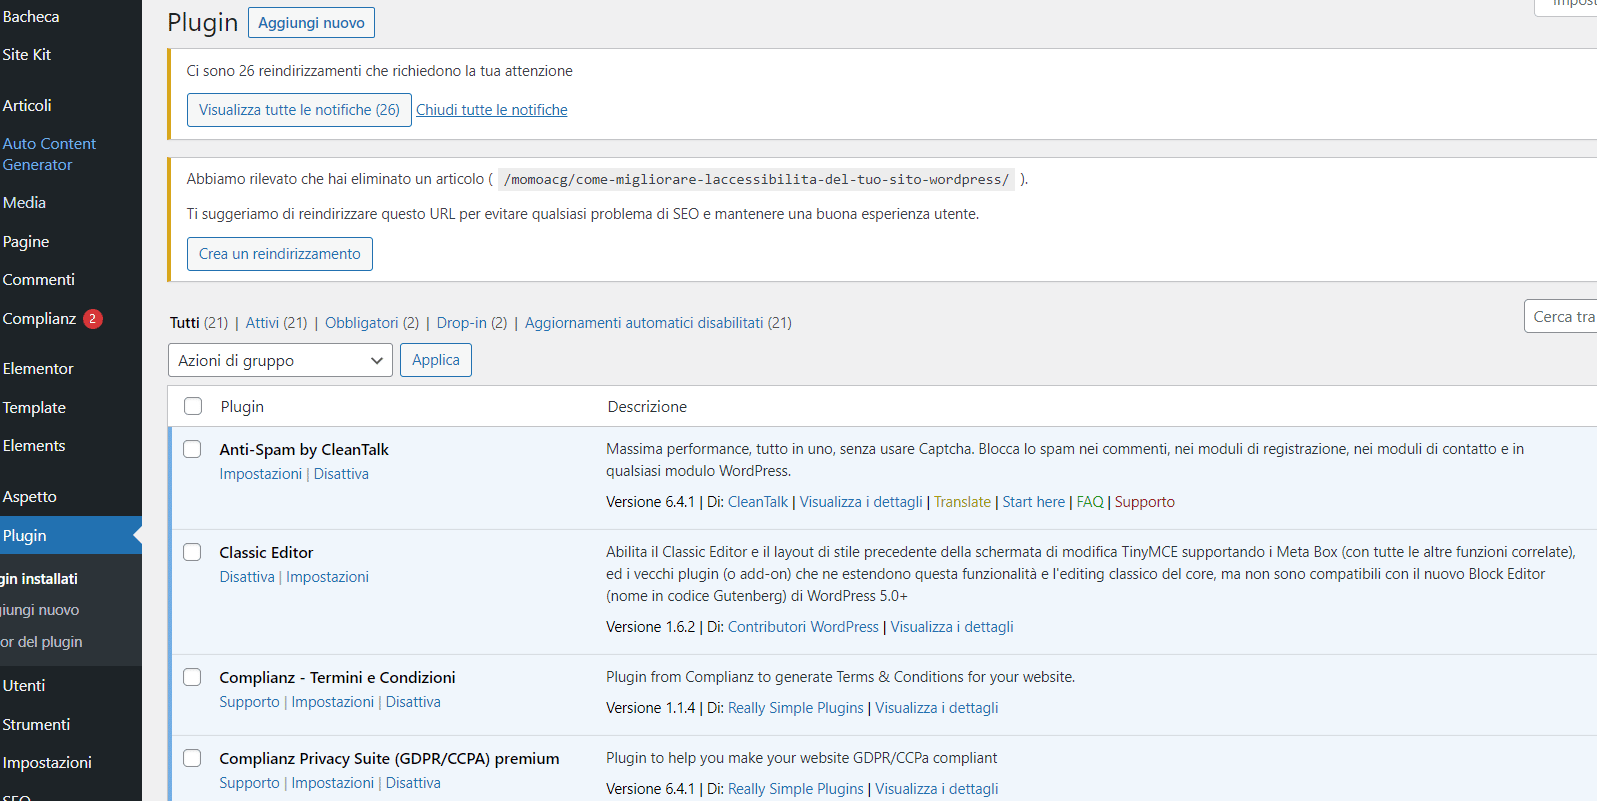Image resolution: width=1597 pixels, height=801 pixels.
Task: Click the Aggiungi nuovo button
Action: [311, 23]
